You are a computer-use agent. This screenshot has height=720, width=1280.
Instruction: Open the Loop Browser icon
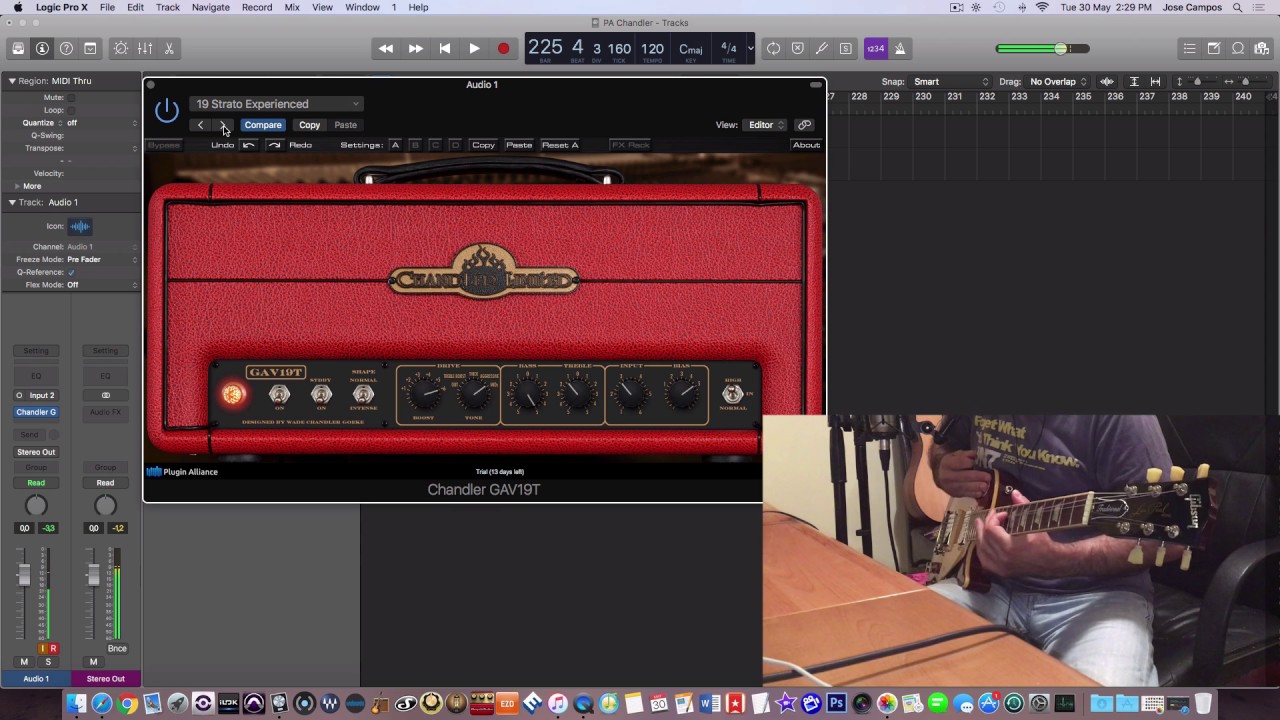coord(1237,48)
